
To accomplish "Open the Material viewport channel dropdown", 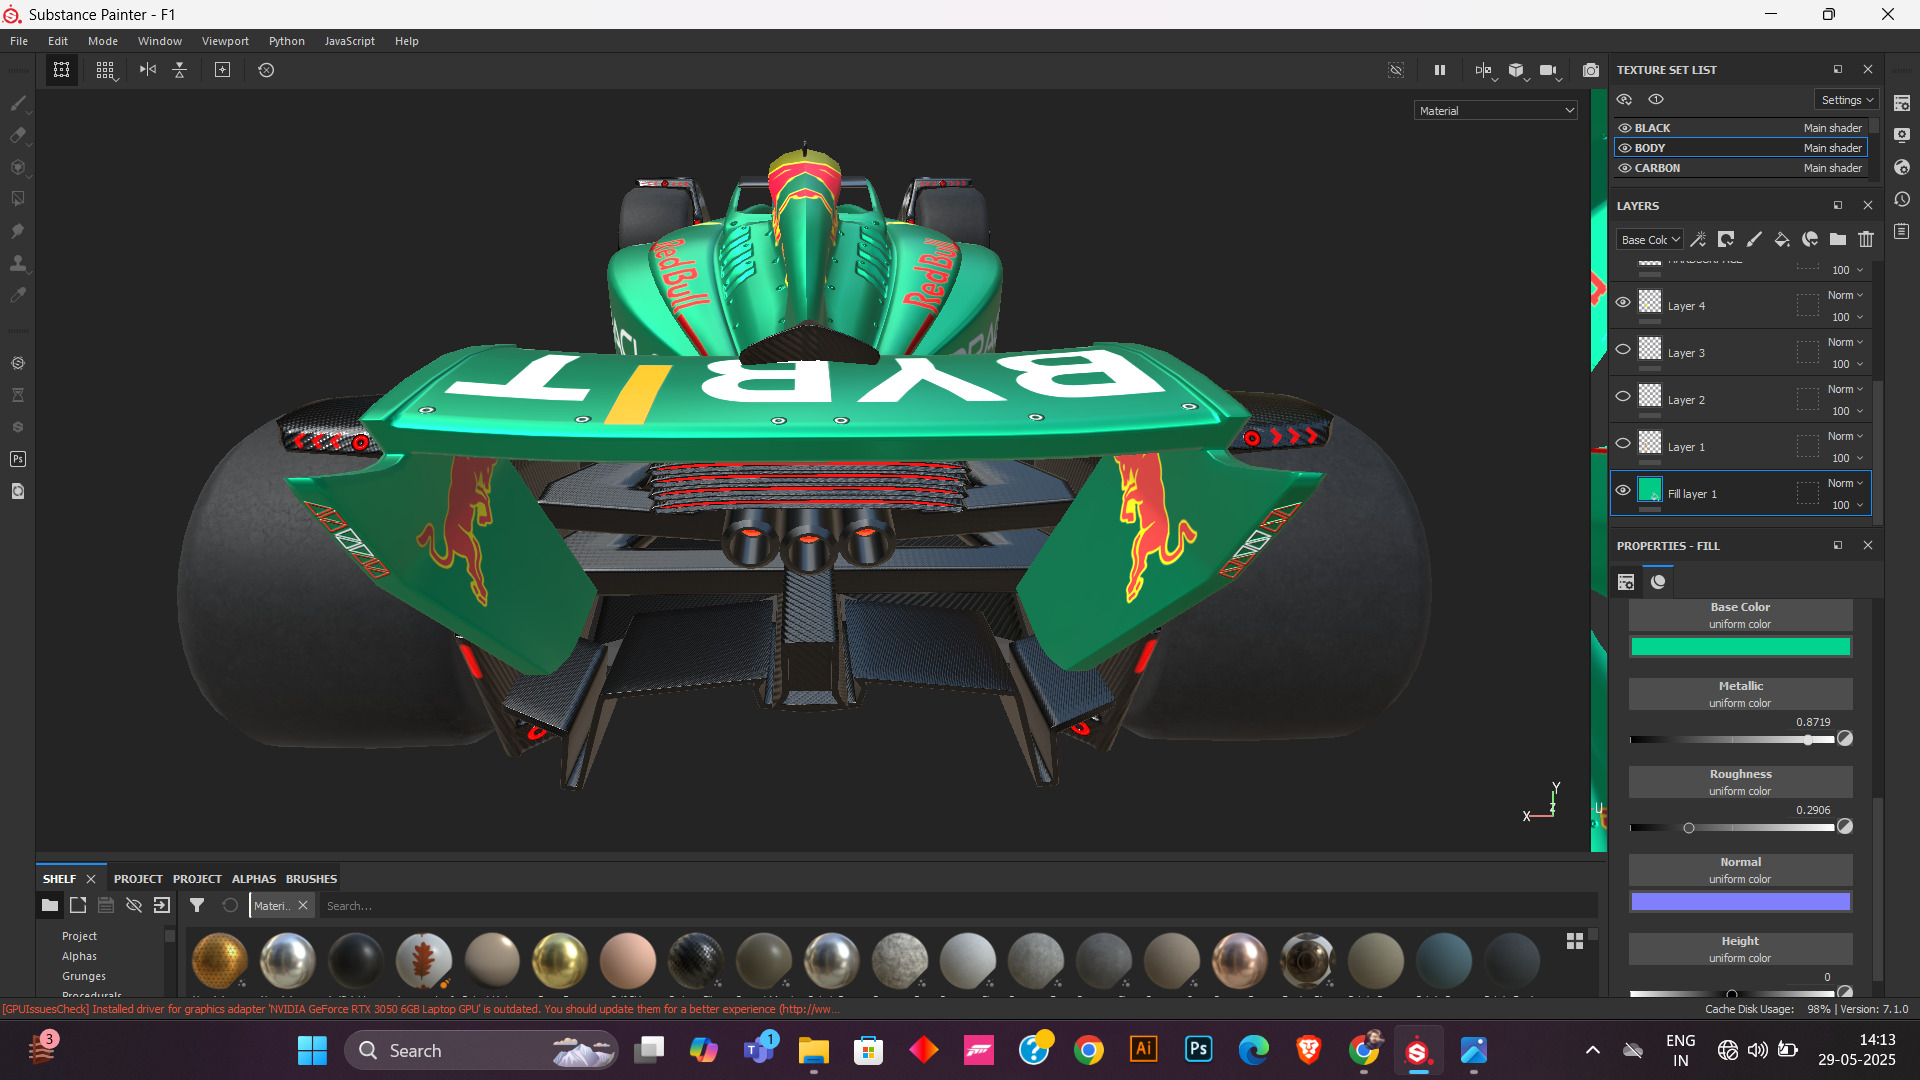I will click(1496, 111).
